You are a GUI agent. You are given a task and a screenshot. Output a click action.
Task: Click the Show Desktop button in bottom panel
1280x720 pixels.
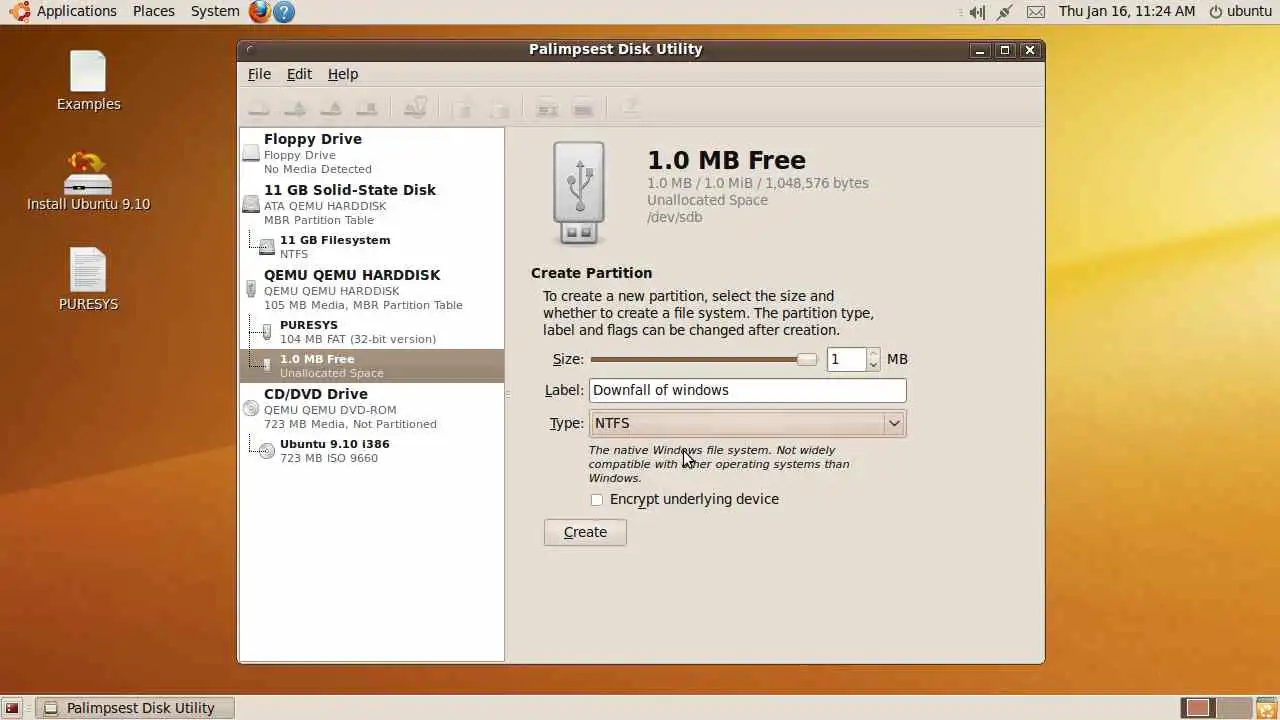[12, 708]
